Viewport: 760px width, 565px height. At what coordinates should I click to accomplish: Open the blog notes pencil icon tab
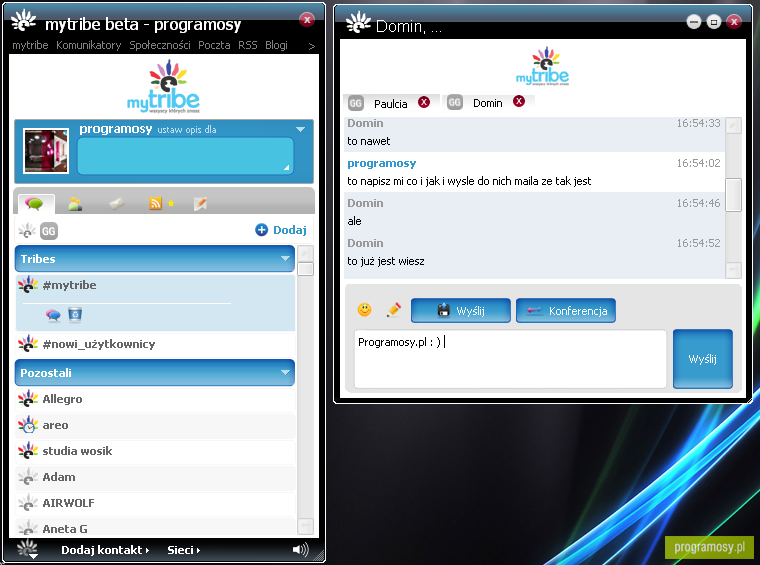(200, 204)
